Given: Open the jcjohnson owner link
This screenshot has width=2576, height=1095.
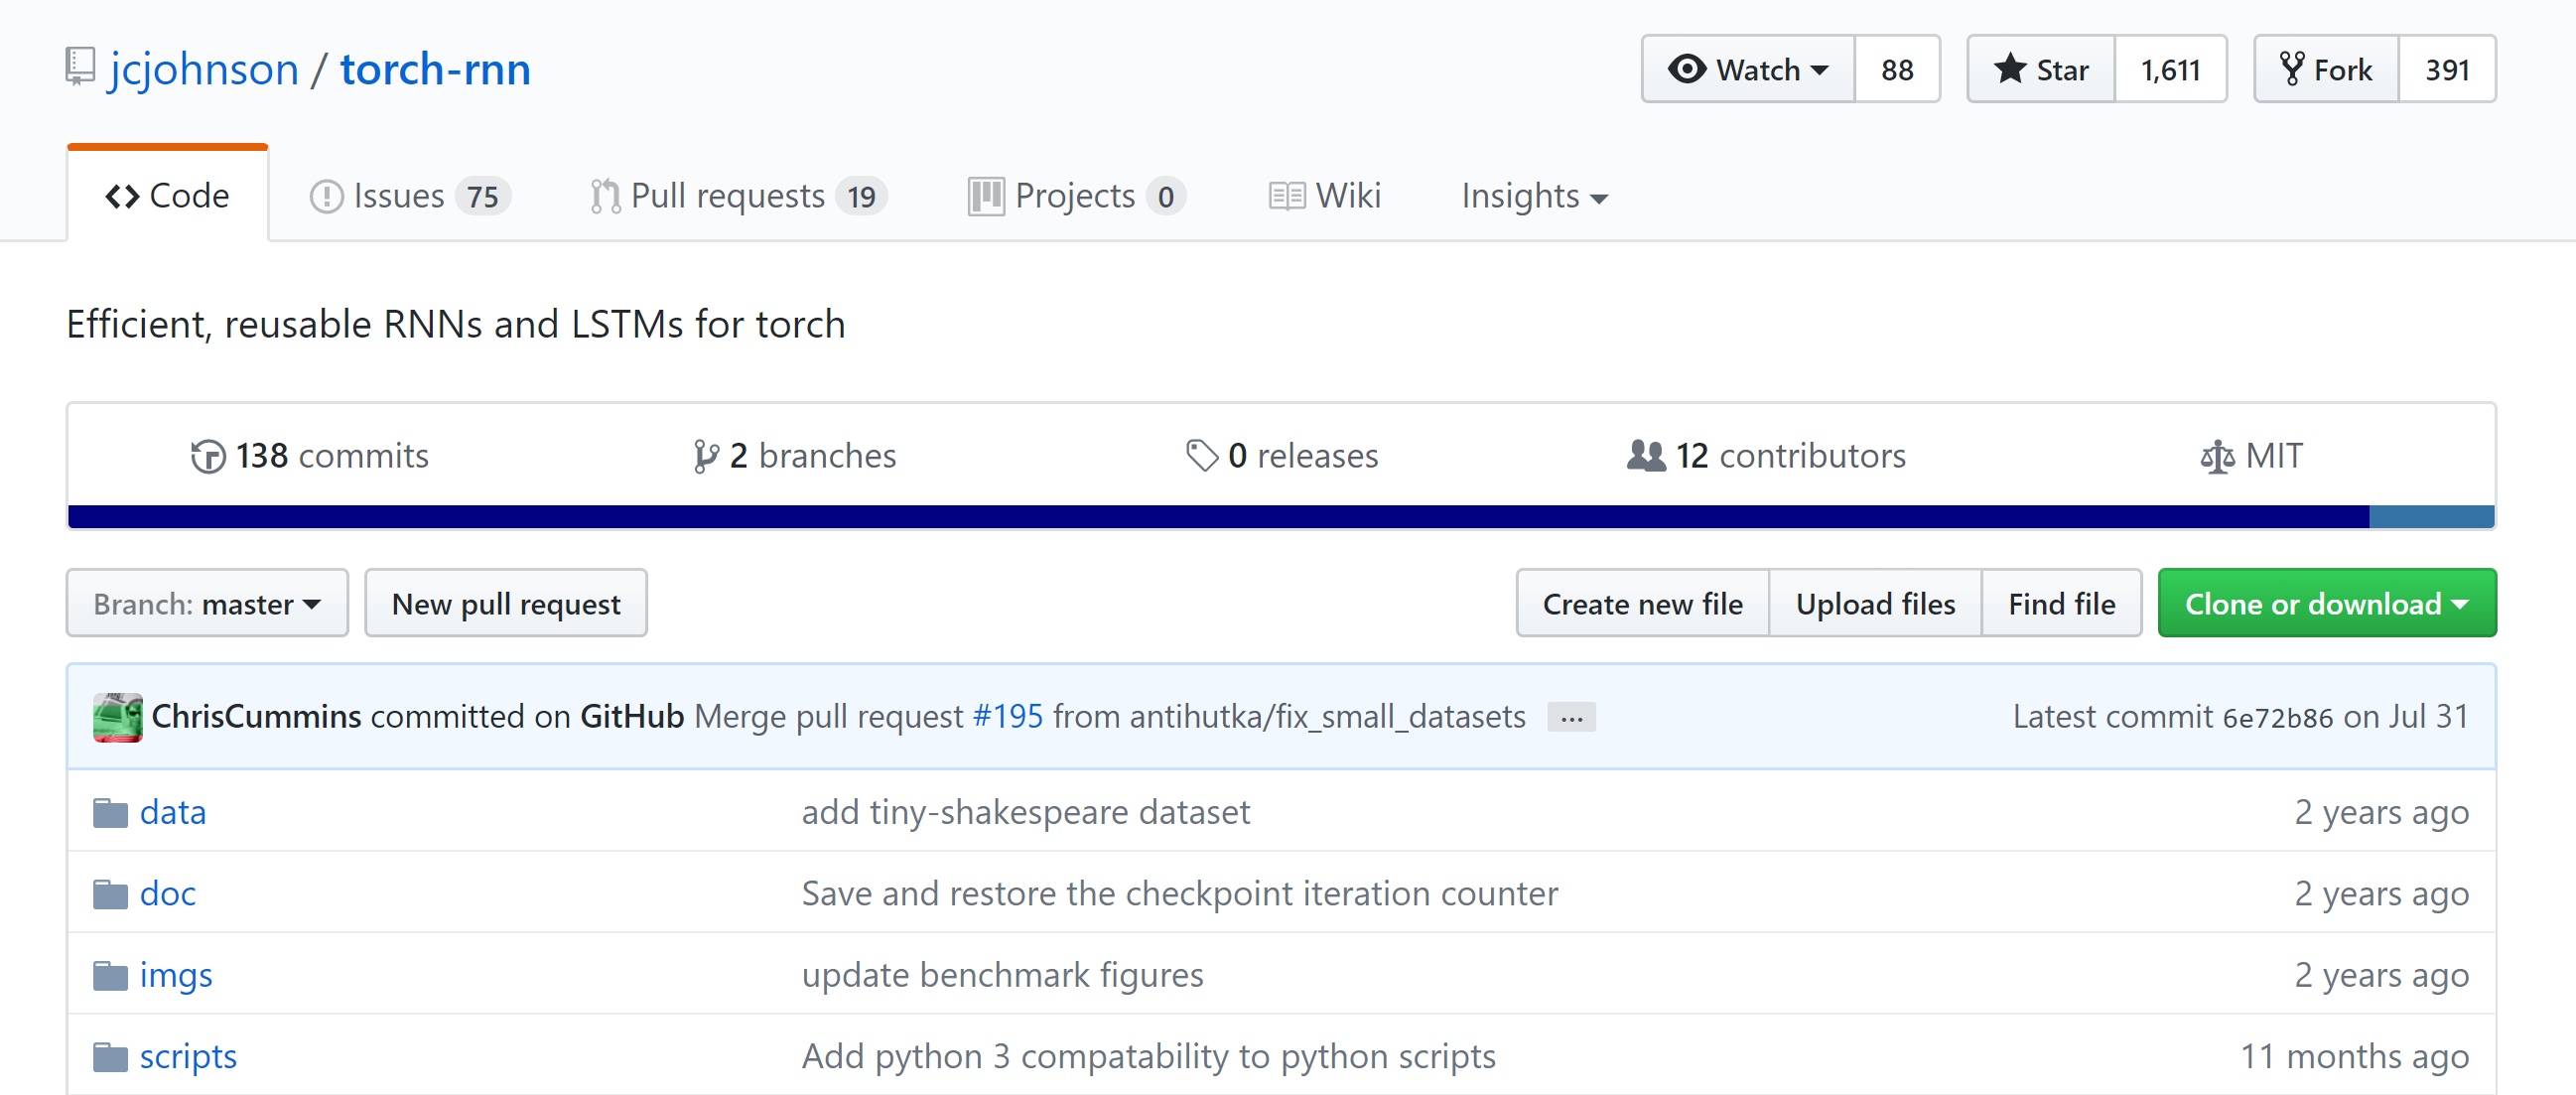Looking at the screenshot, I should click(204, 69).
